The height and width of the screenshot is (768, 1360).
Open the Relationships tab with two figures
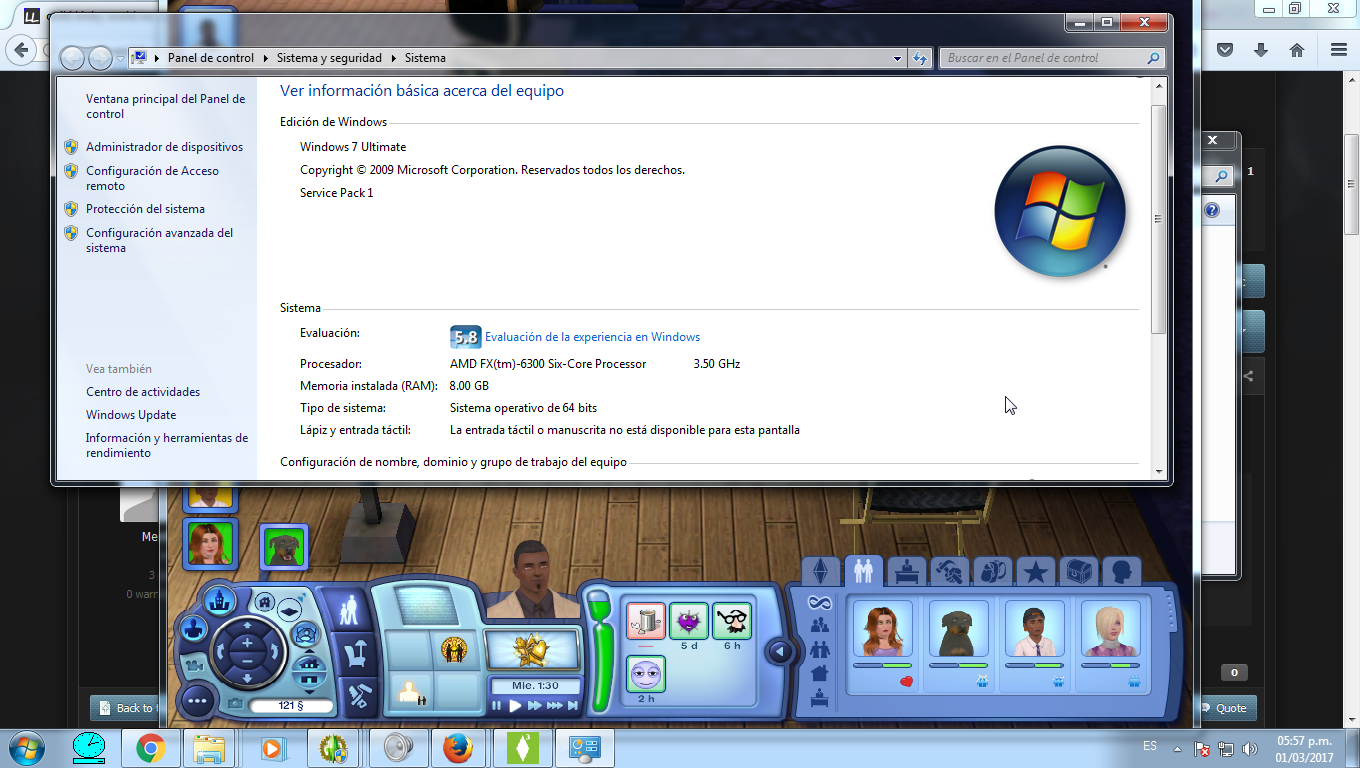863,571
